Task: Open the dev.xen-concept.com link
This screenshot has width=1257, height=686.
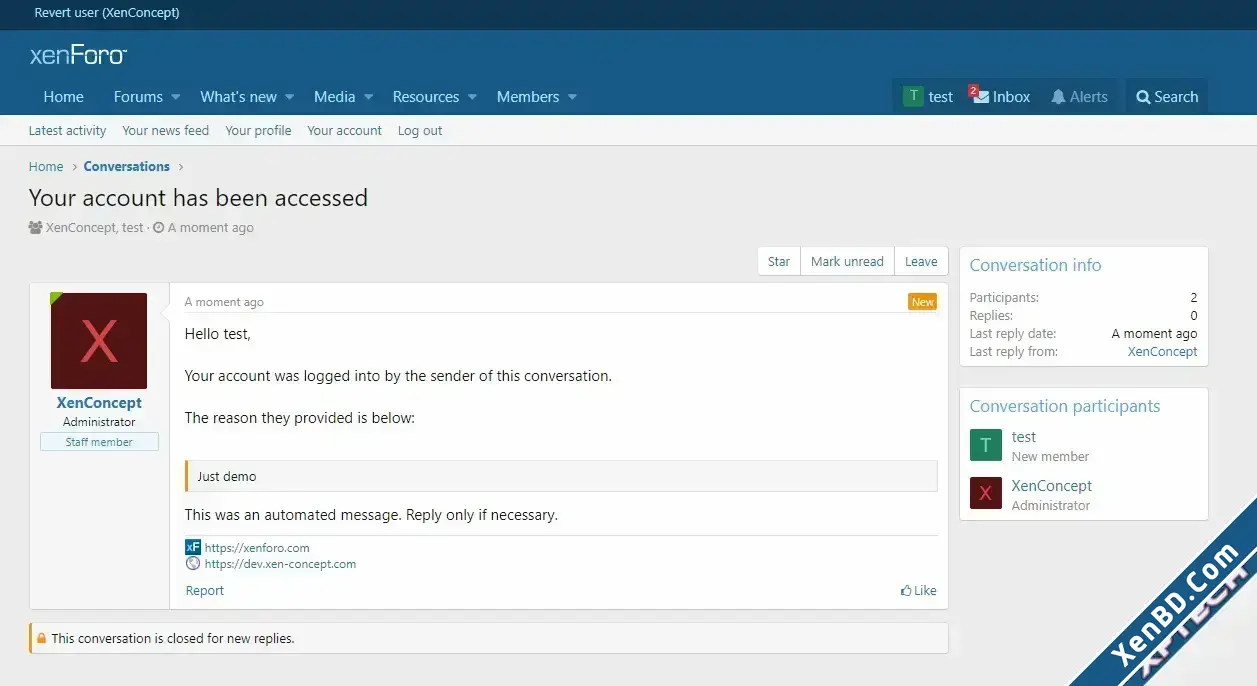Action: coord(280,564)
